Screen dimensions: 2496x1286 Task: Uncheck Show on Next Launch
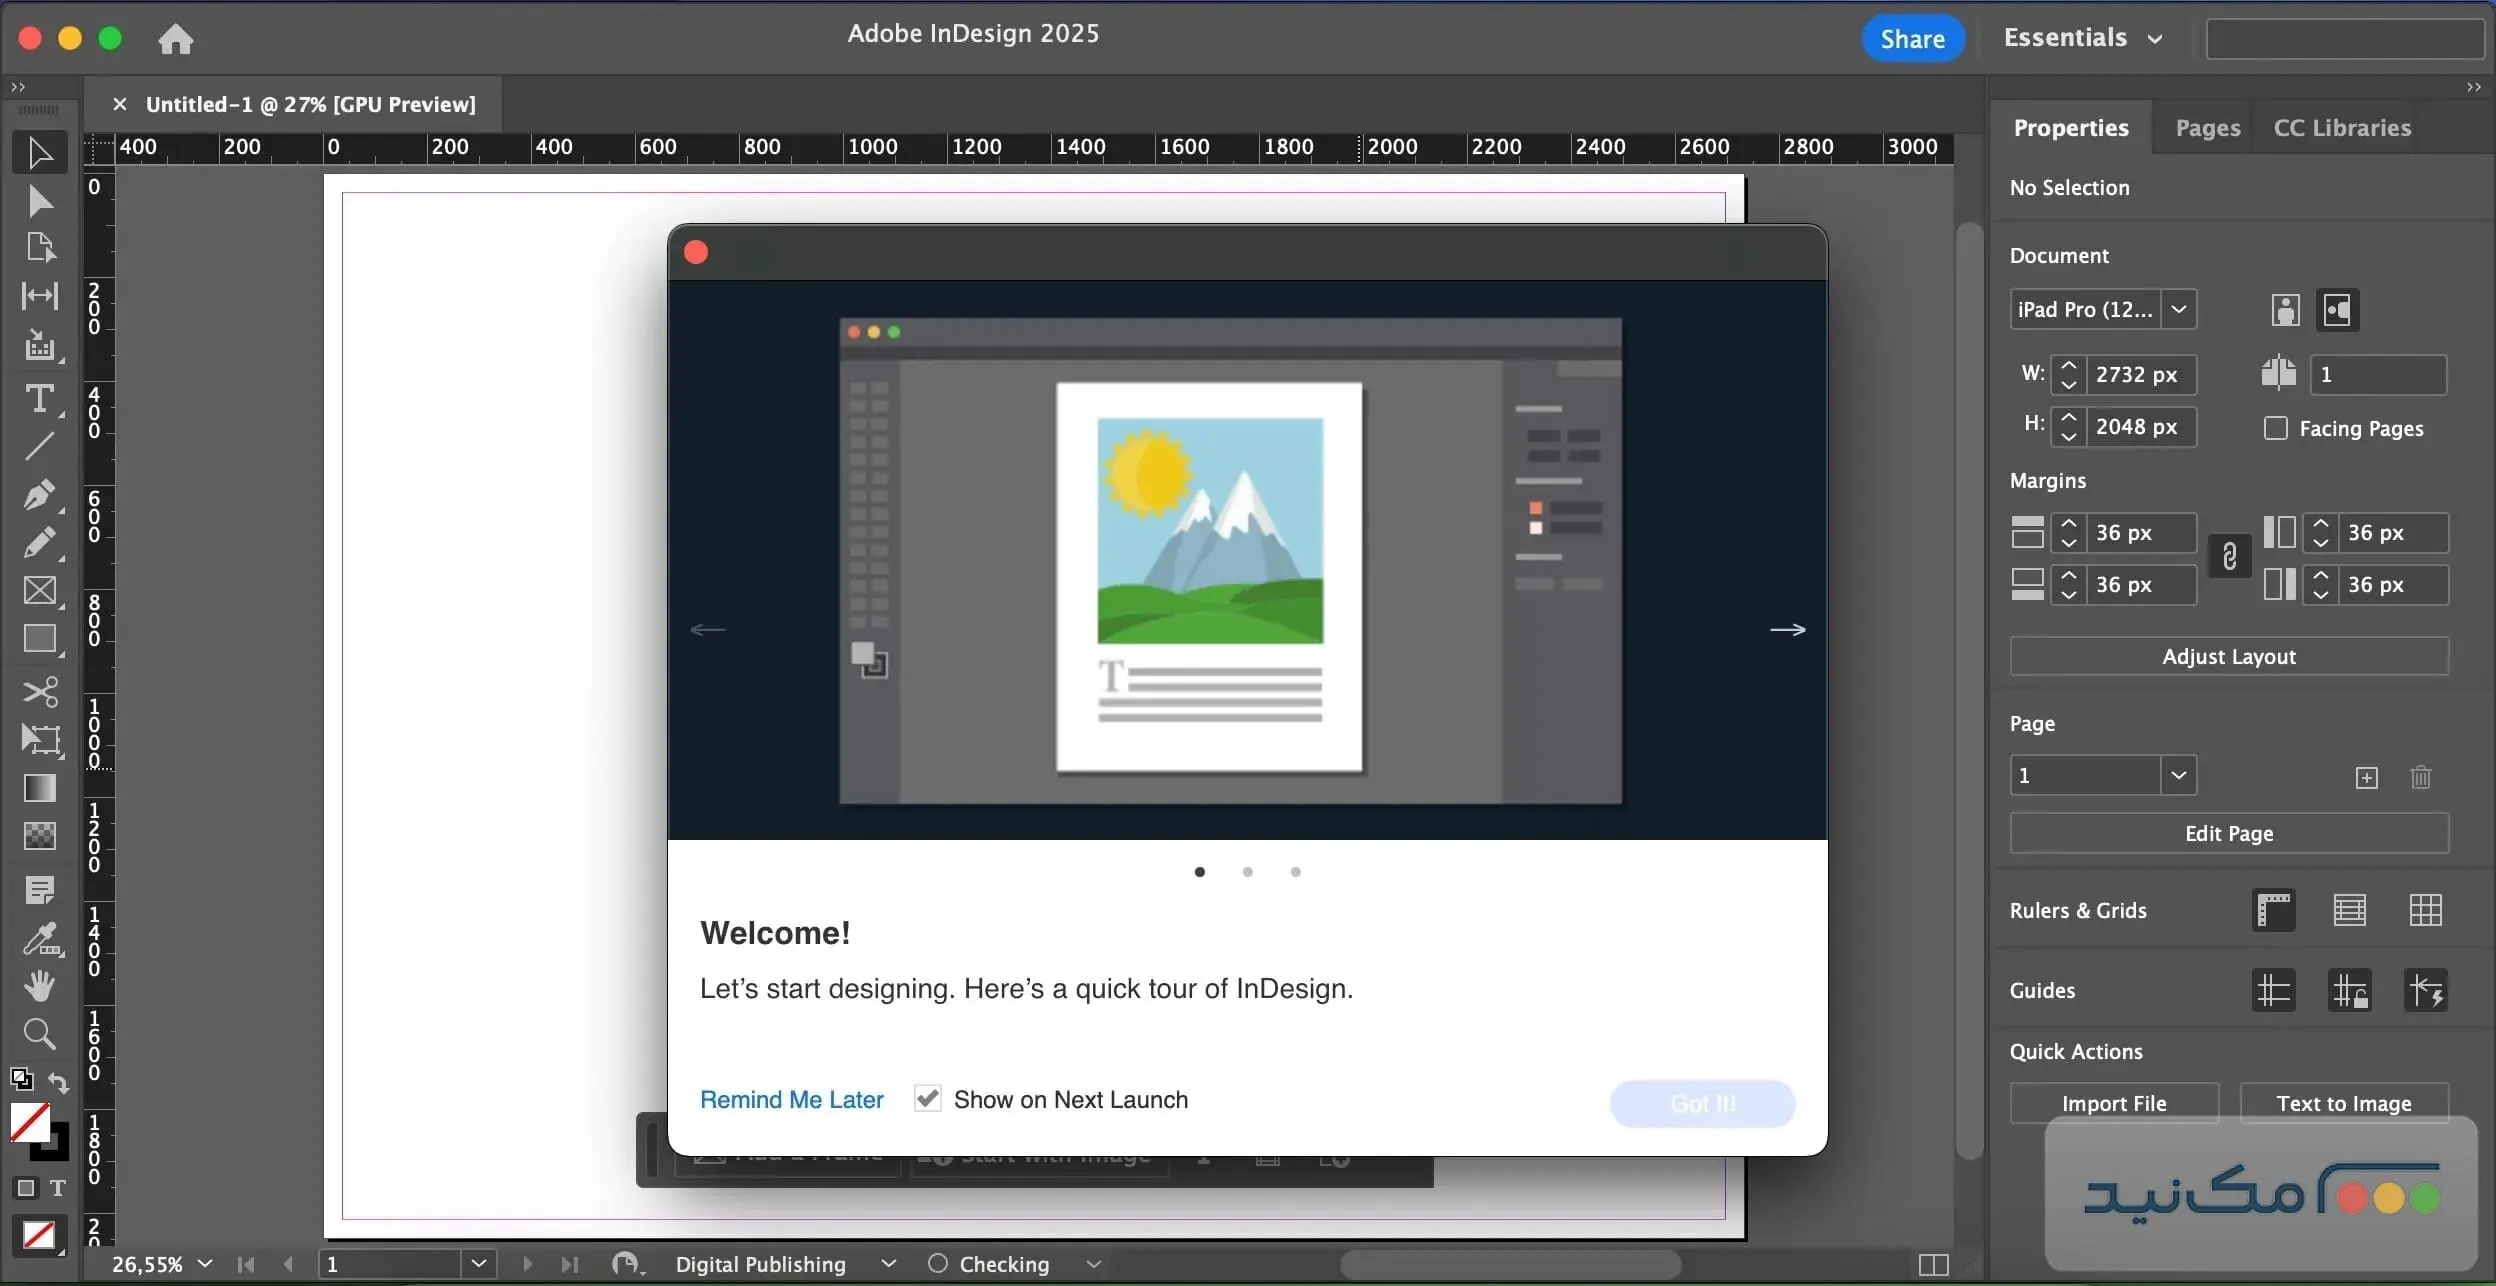point(926,1098)
